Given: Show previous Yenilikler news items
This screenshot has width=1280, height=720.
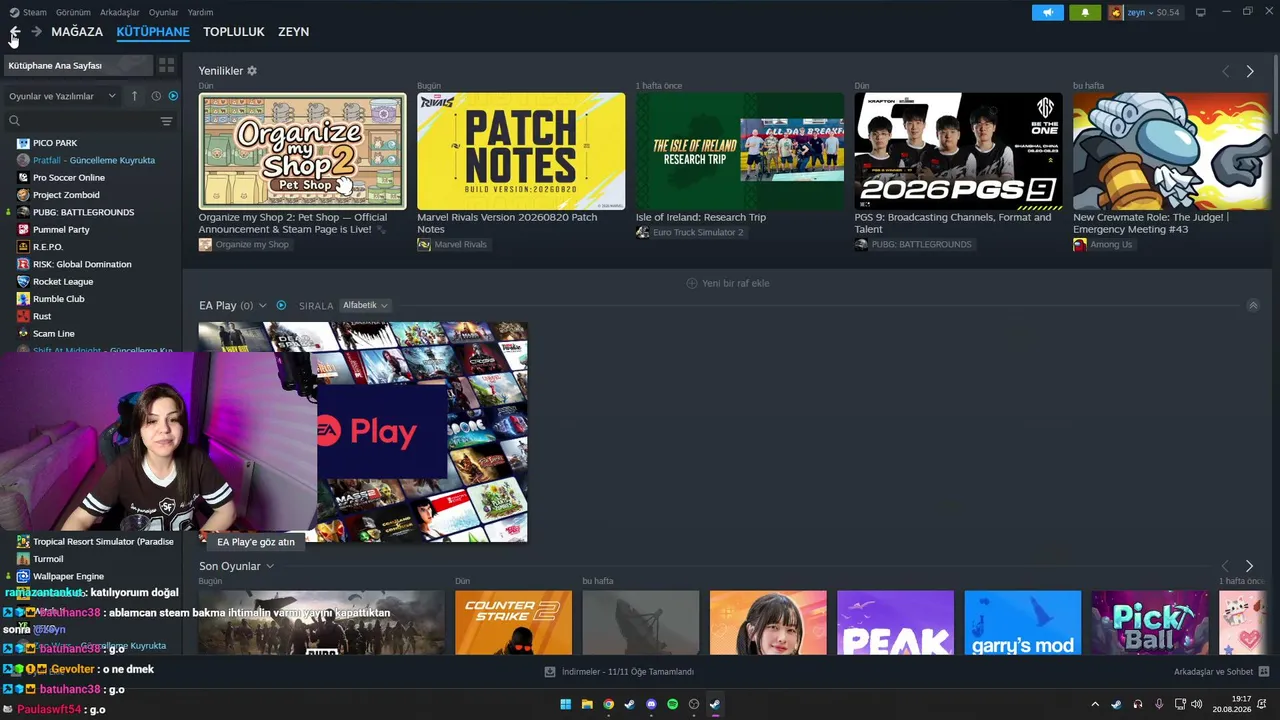Looking at the screenshot, I should coord(1226,71).
